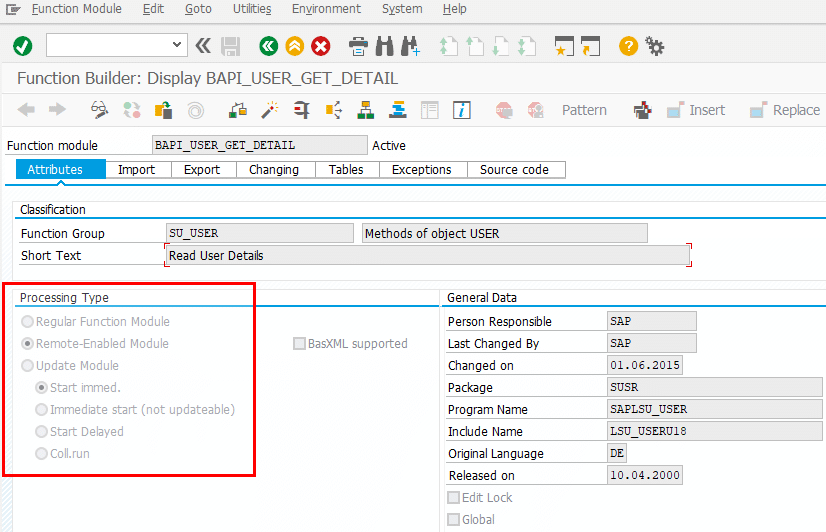826x532 pixels.
Task: Switch to the Changing tab
Action: [276, 170]
